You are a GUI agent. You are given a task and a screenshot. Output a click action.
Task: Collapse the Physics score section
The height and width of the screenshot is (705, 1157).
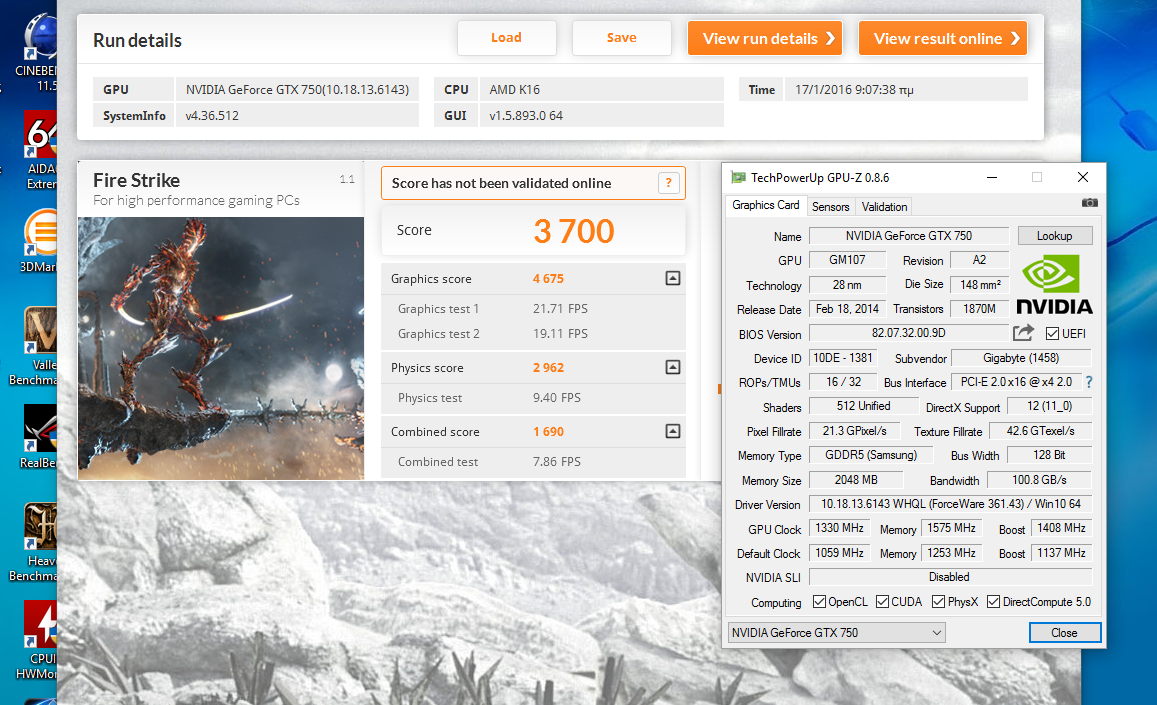[x=673, y=367]
